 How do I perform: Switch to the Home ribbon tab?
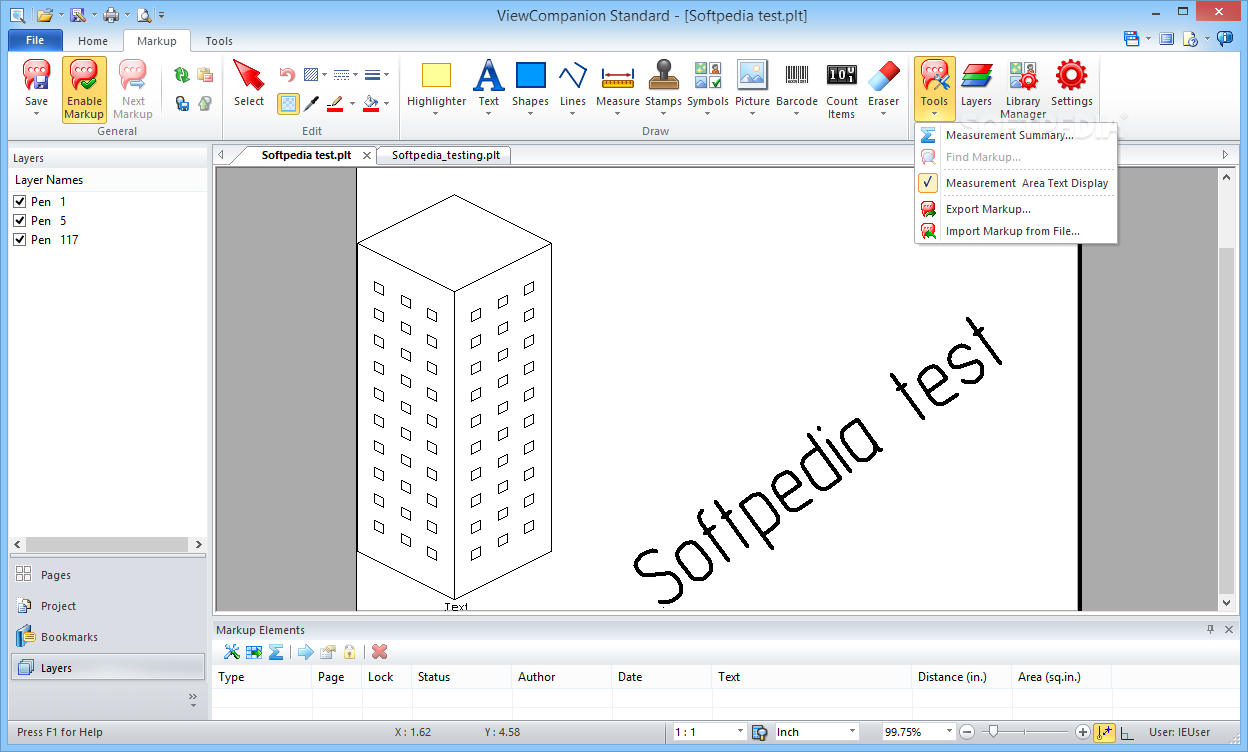coord(93,41)
